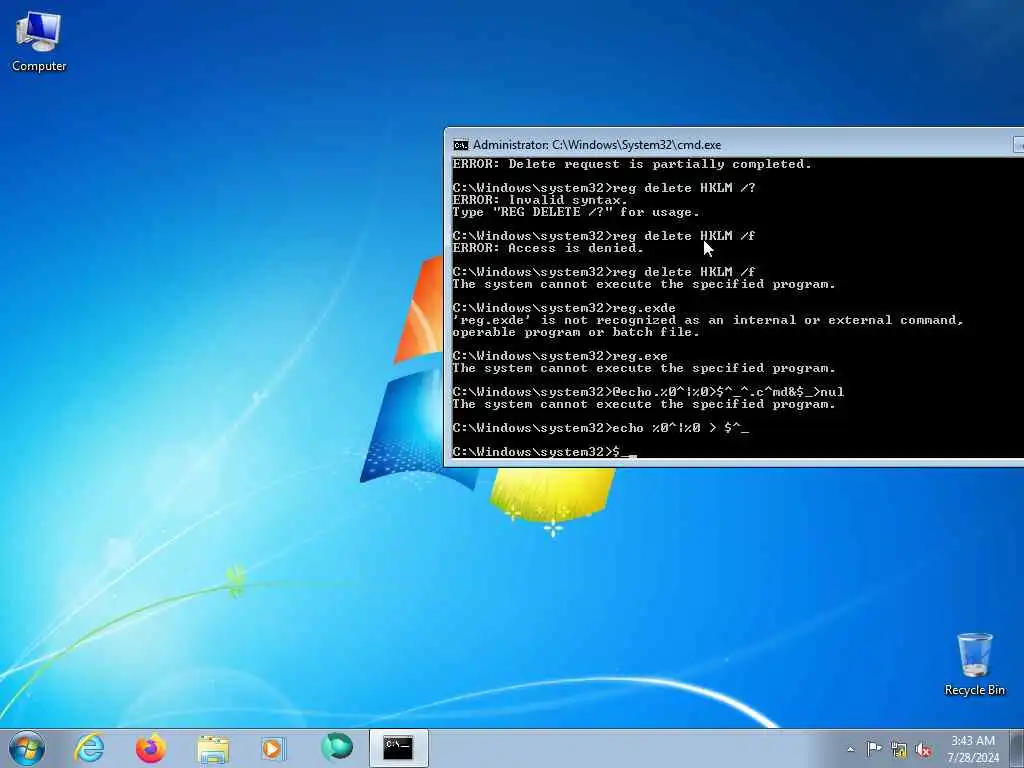Click the 'Delete request is partially completed' line

(632, 164)
